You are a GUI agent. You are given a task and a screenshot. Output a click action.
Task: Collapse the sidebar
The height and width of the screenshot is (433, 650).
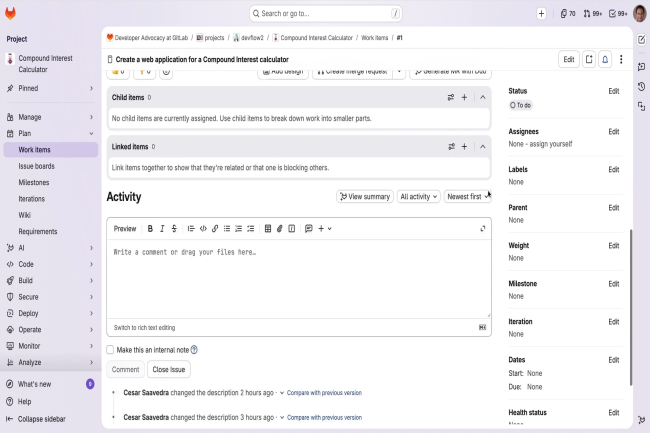(x=36, y=419)
